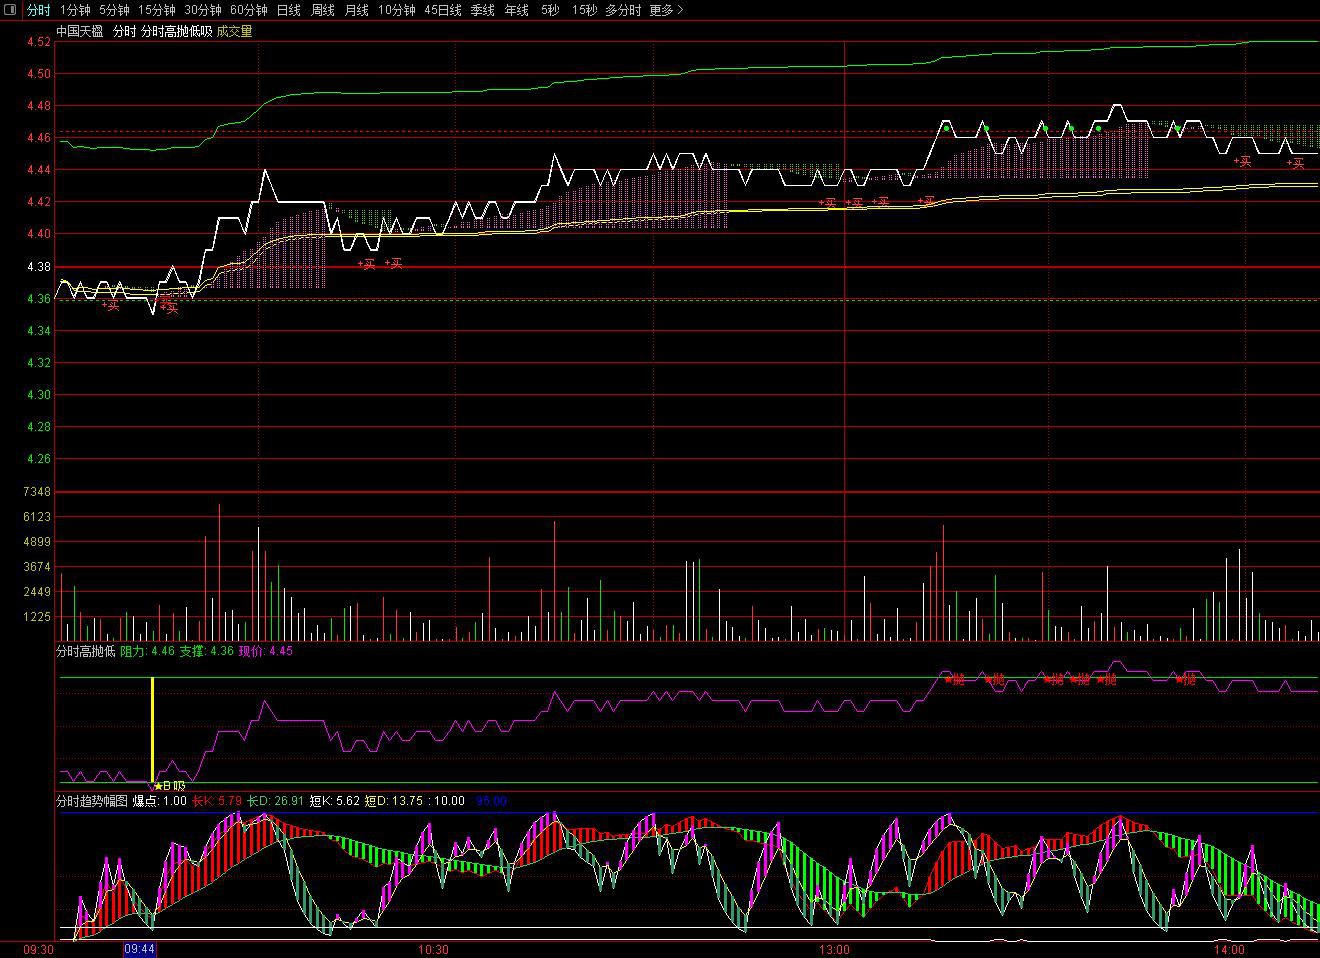The image size is (1320, 958).
Task: Click the 分时趋势幅图 indicator title
Action: click(x=91, y=801)
